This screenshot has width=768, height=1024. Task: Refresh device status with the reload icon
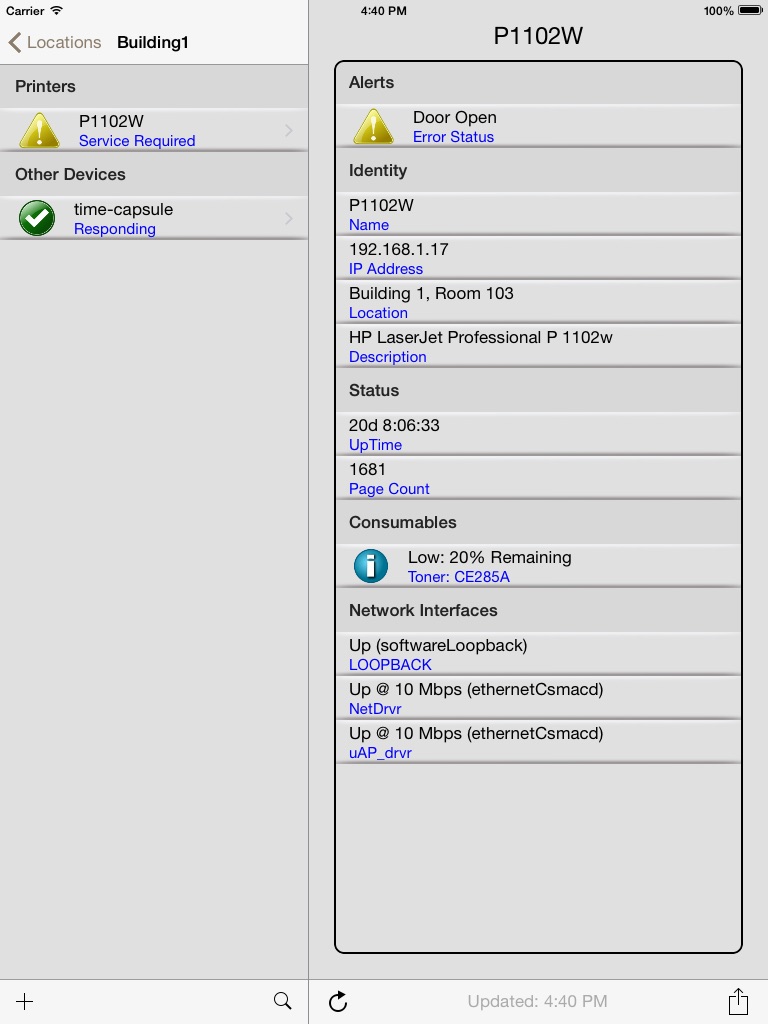tap(338, 1001)
